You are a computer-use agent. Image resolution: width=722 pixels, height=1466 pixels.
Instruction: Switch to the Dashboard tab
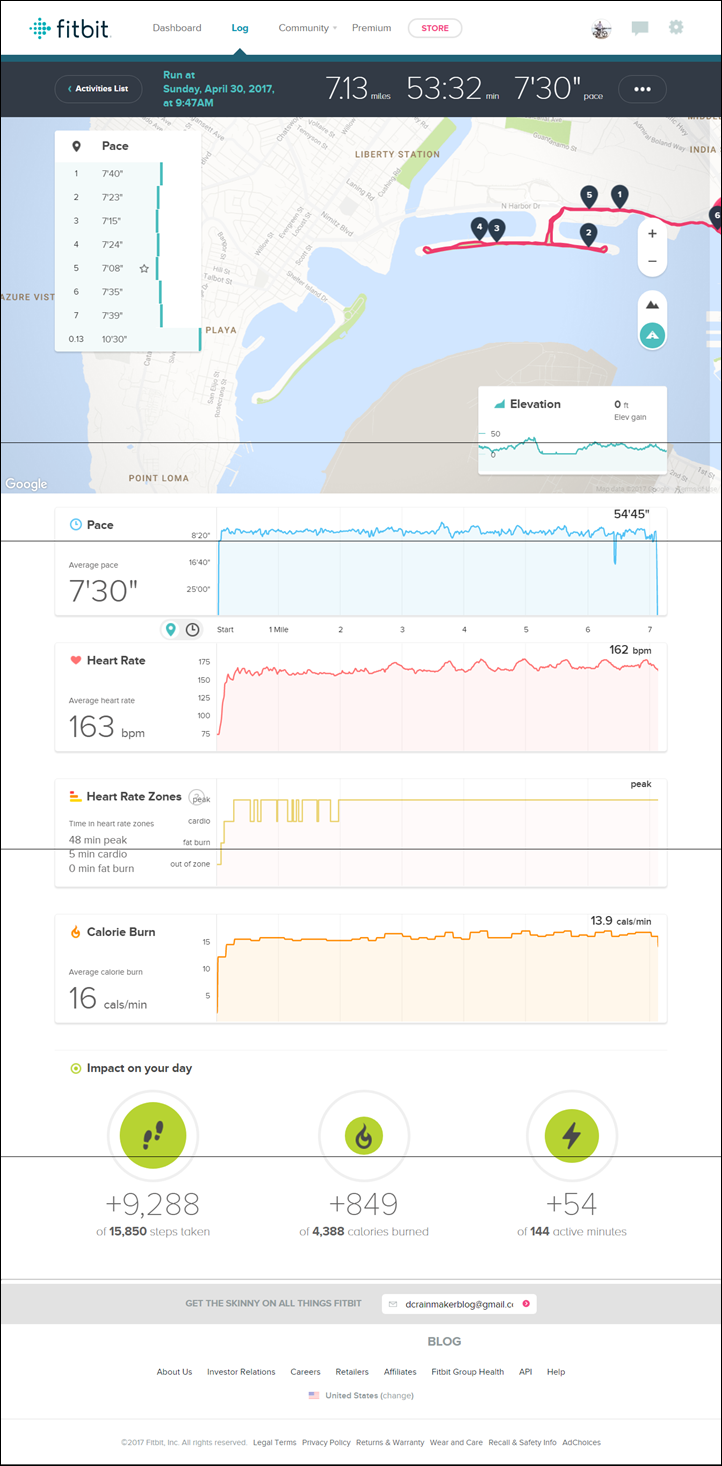click(x=177, y=28)
